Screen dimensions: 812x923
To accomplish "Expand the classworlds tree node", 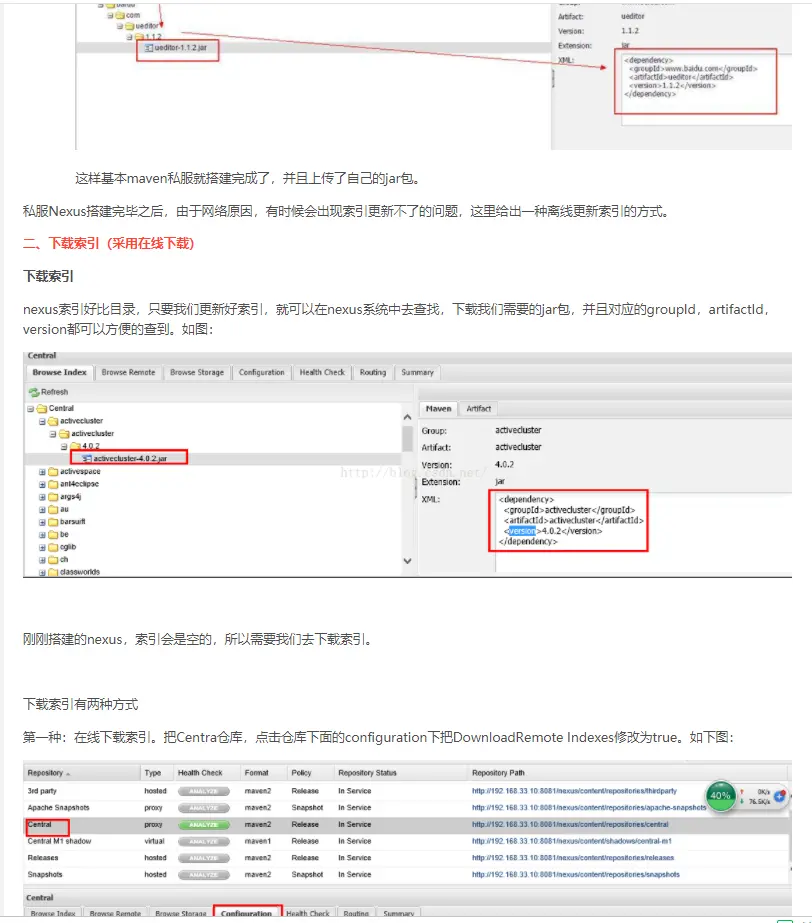I will pos(42,573).
